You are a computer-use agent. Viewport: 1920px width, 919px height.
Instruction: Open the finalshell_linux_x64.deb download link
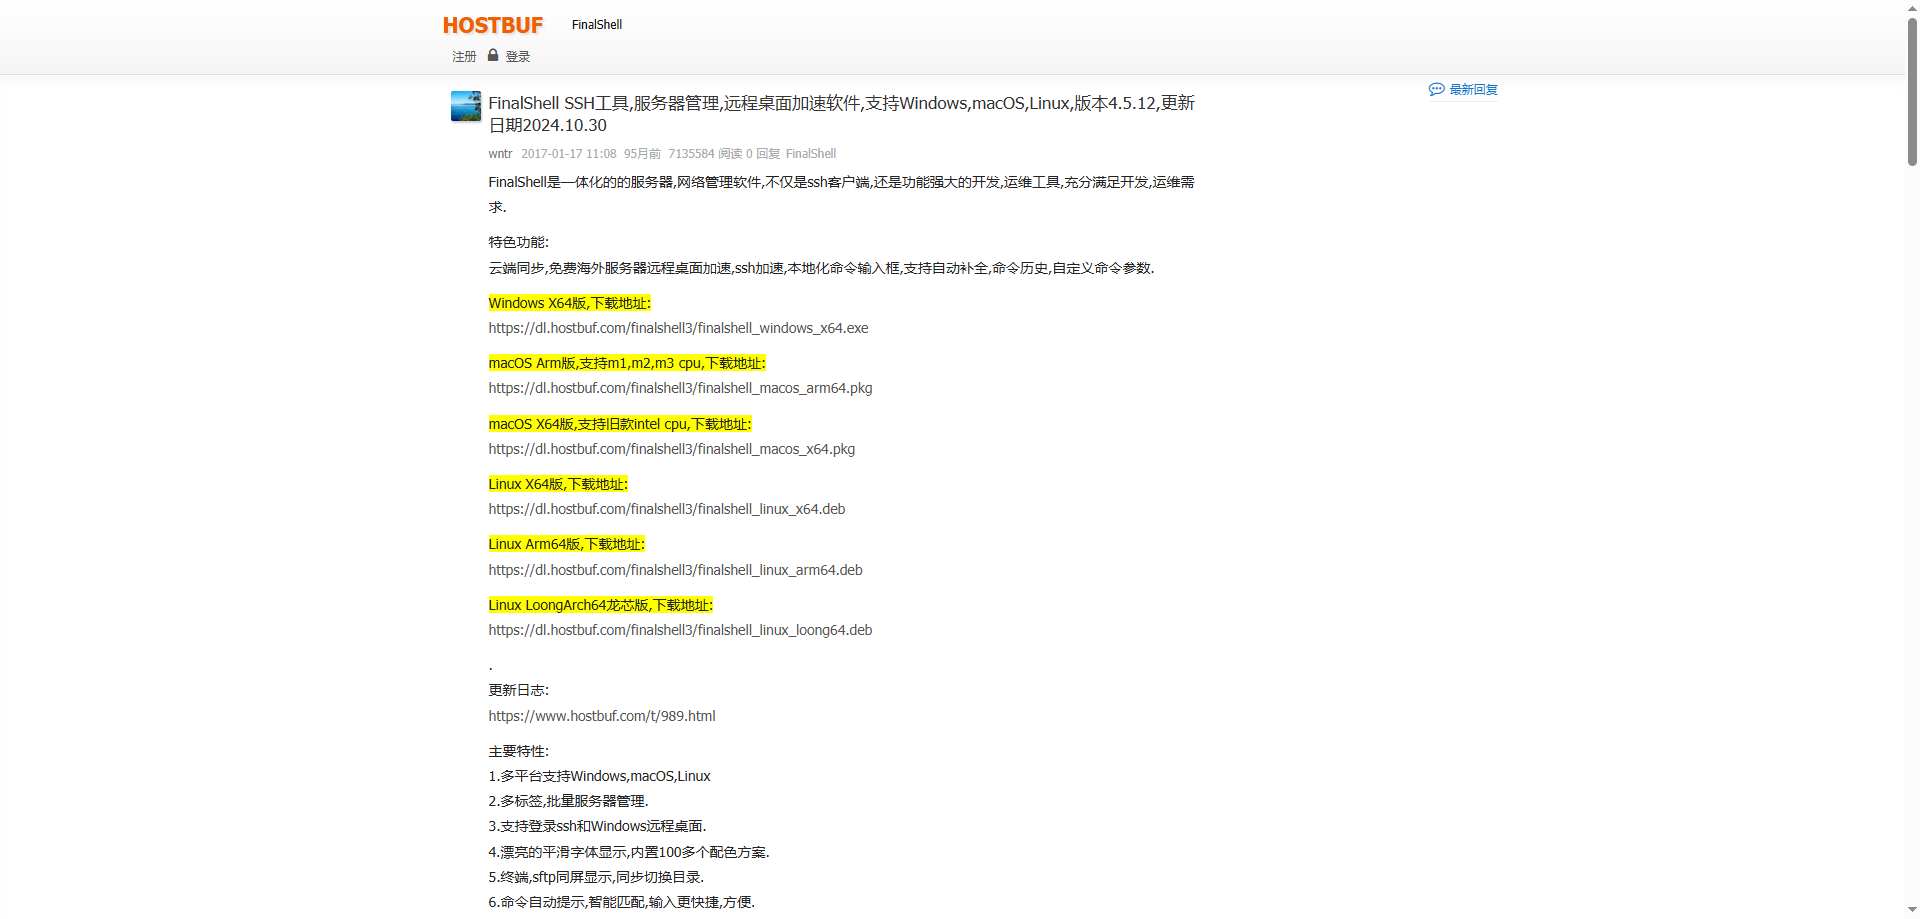click(x=667, y=509)
